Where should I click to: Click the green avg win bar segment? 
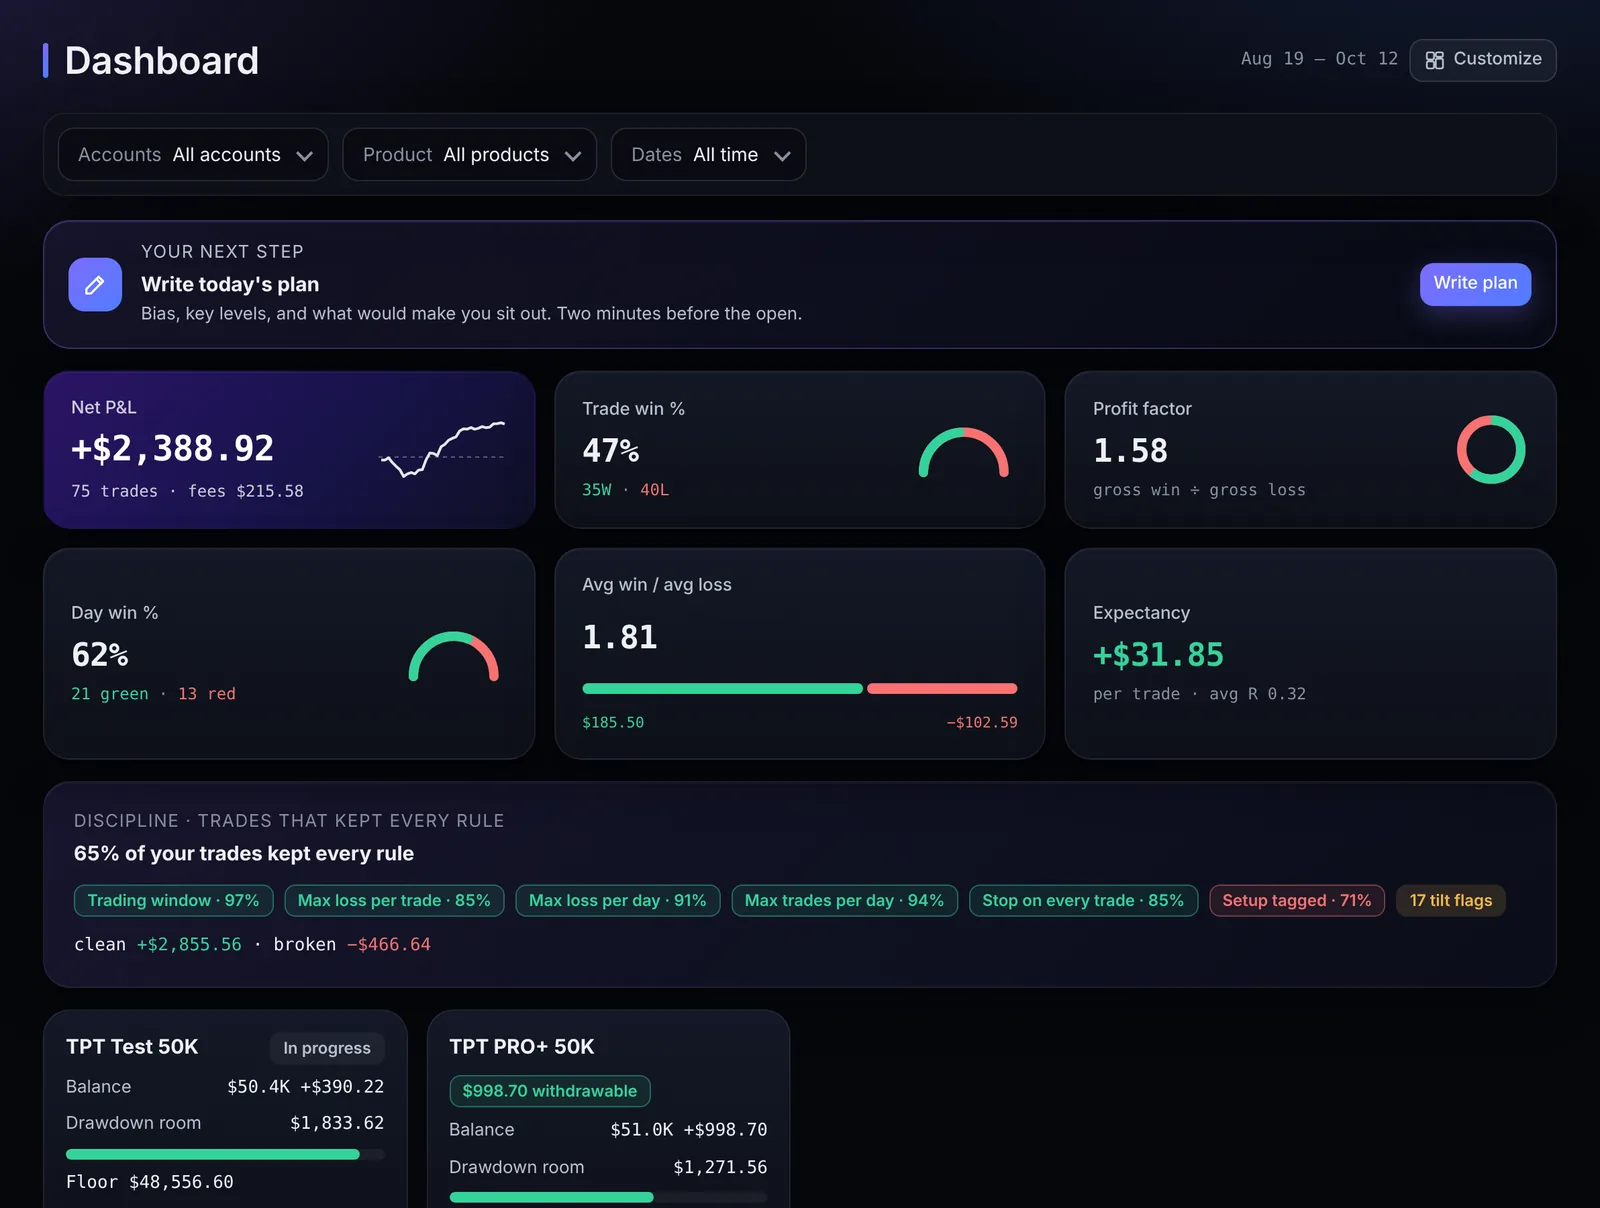[x=722, y=688]
